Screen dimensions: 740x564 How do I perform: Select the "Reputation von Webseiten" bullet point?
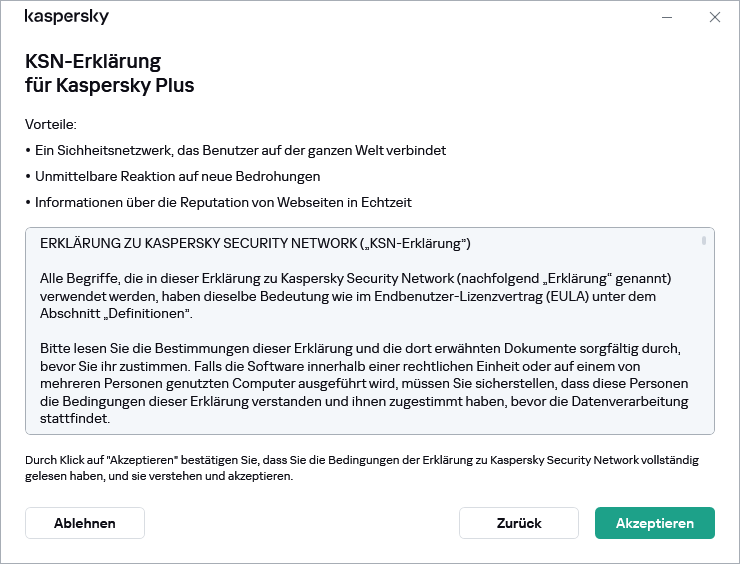(x=223, y=203)
